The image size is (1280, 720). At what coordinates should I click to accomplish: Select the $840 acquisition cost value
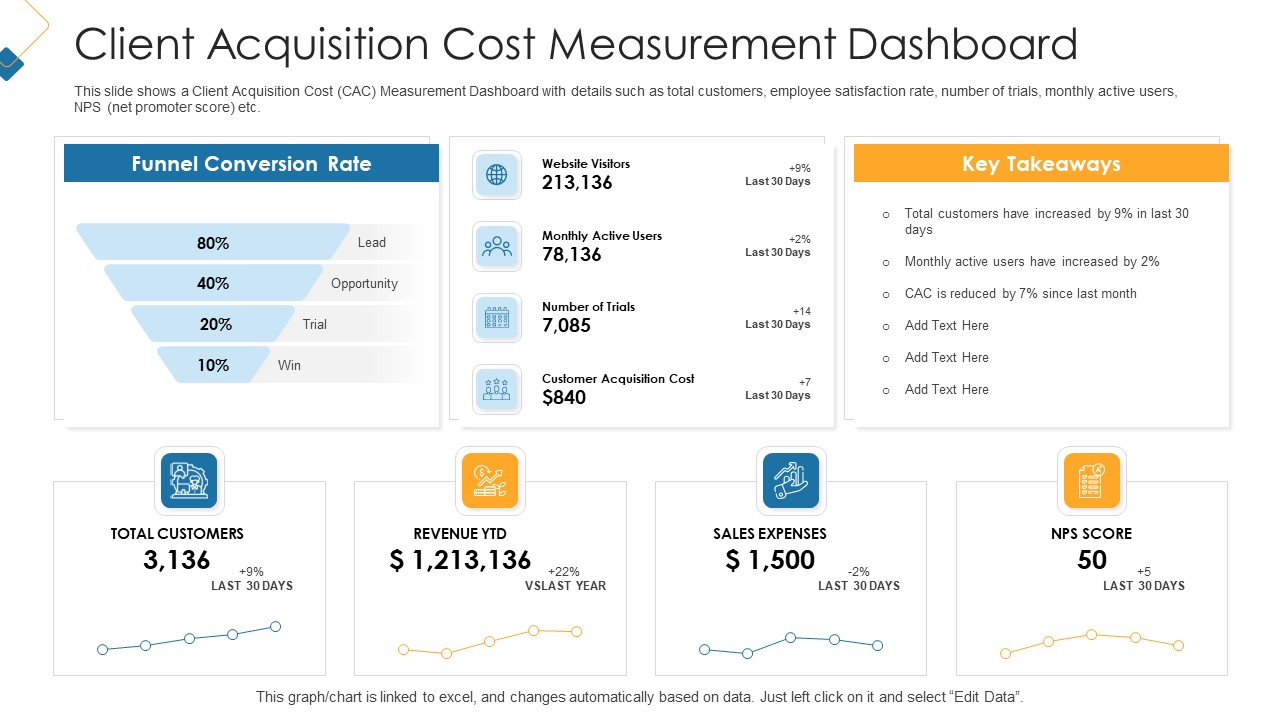[564, 398]
